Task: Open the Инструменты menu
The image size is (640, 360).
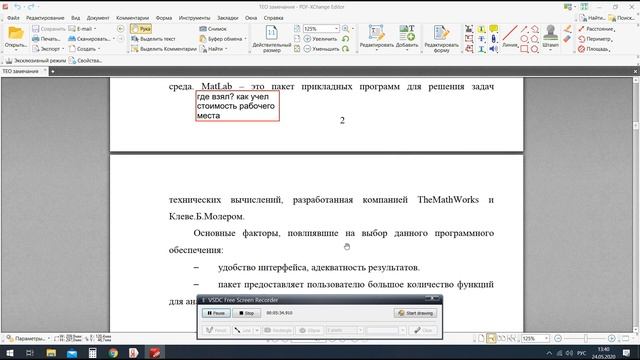Action: tap(194, 18)
